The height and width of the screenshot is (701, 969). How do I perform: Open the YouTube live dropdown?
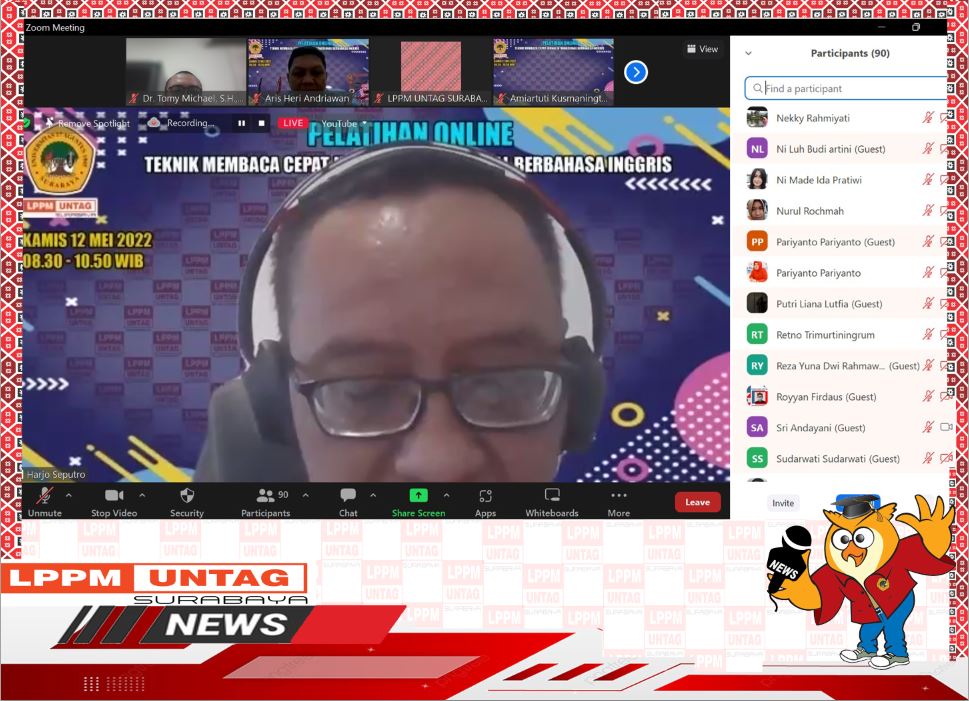click(344, 123)
